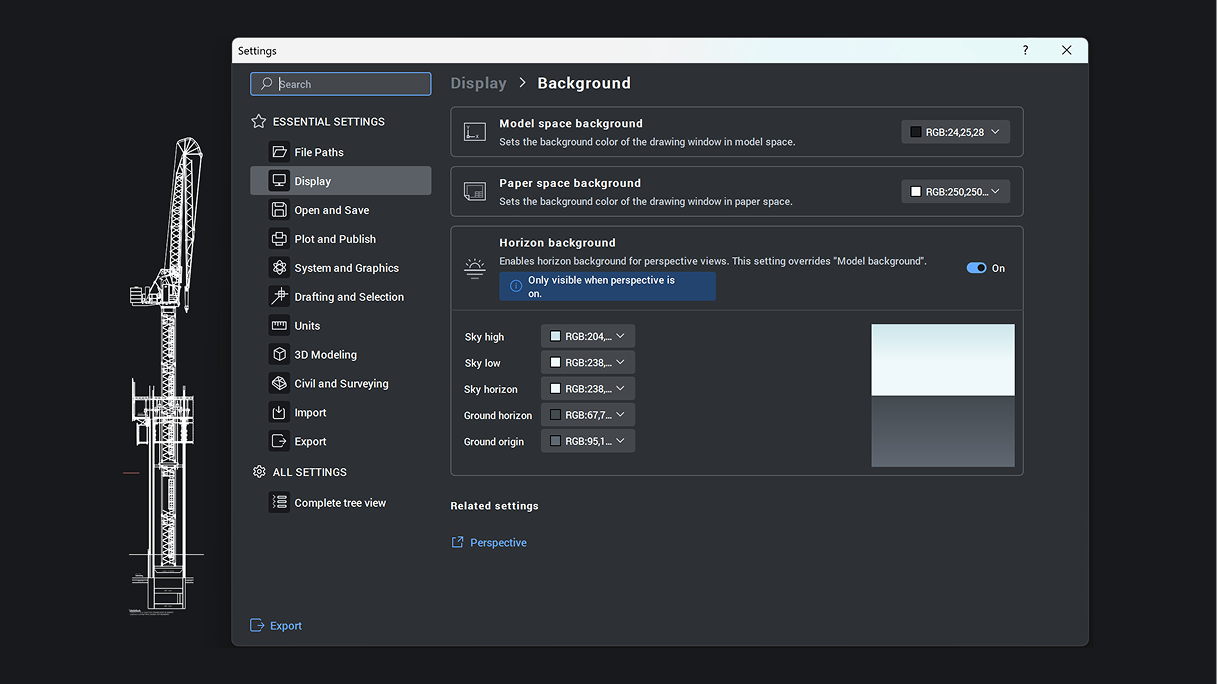Click the ESSENTIAL SETTINGS section header
1217x684 pixels.
[x=329, y=122]
